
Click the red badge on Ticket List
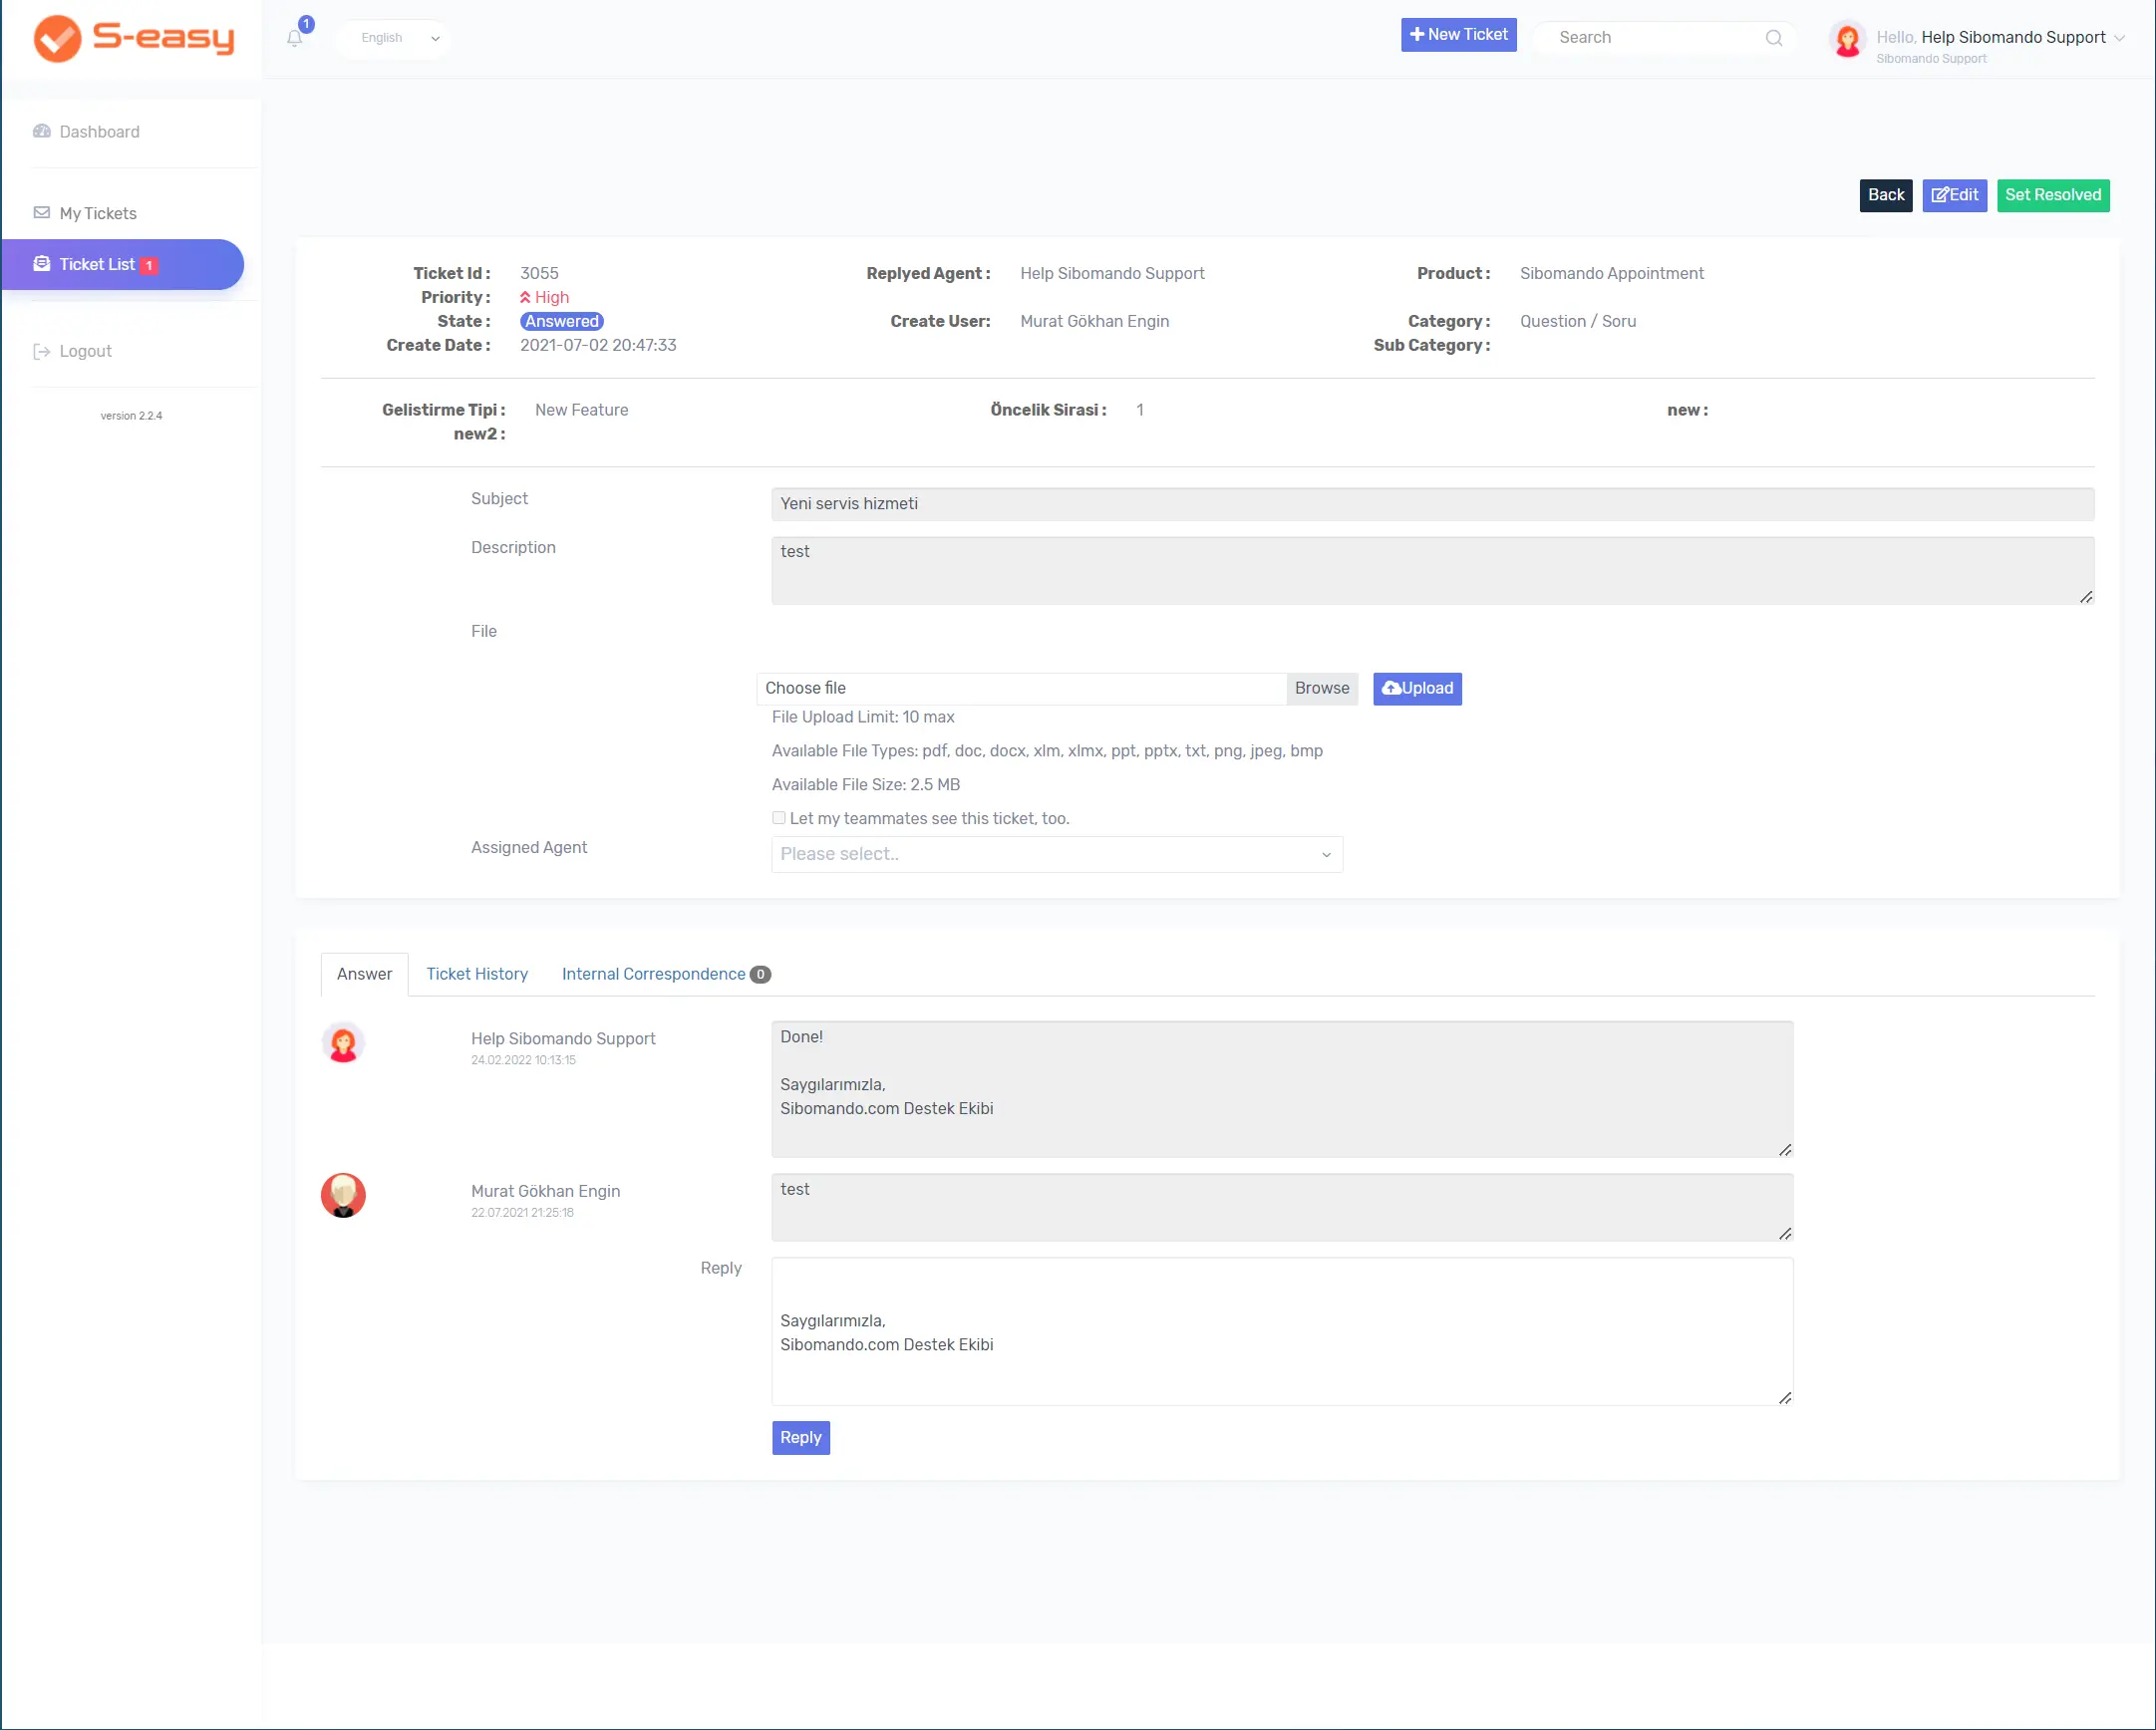[149, 265]
